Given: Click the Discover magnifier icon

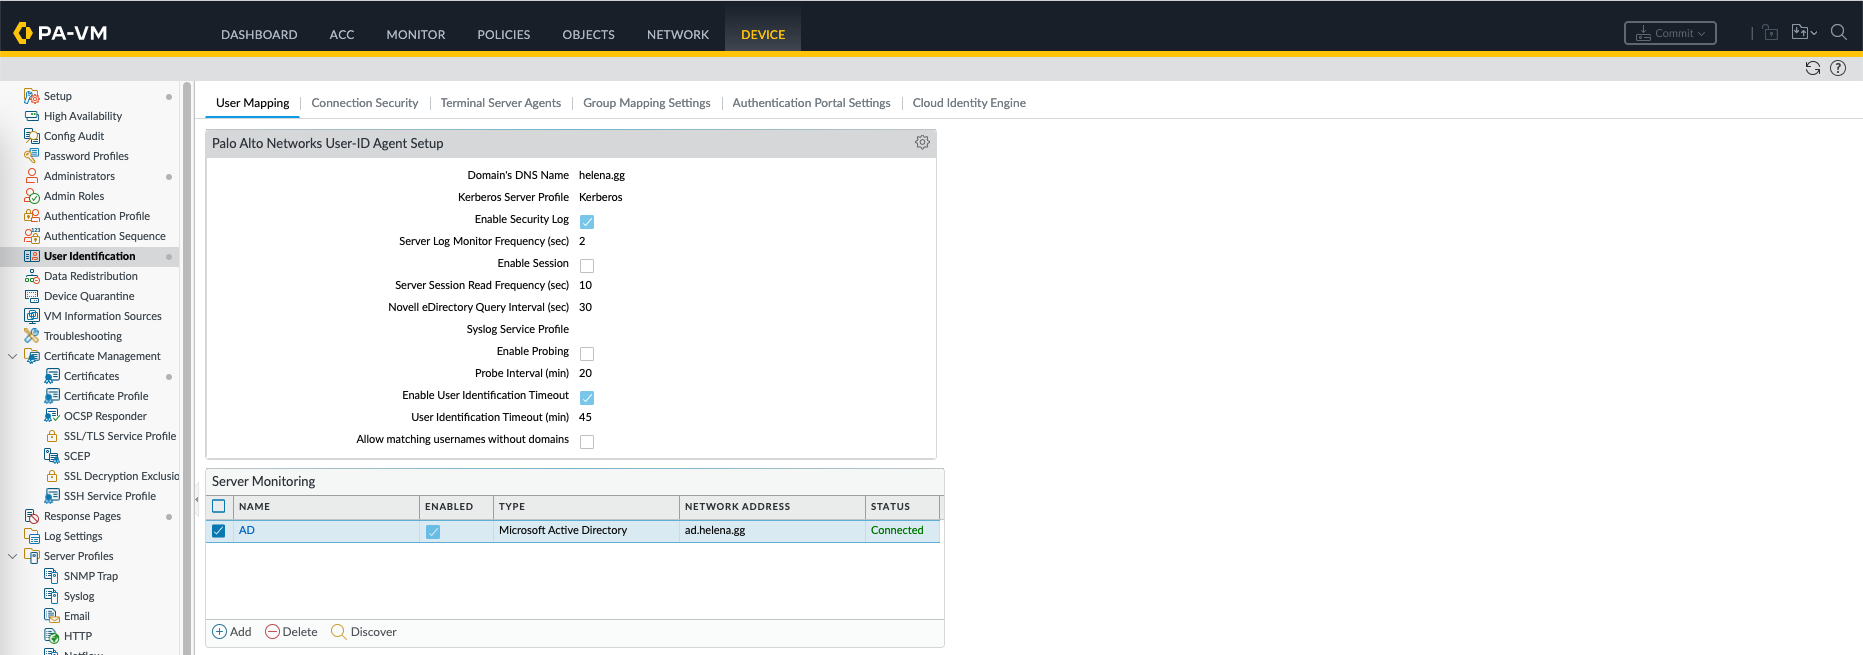Looking at the screenshot, I should (x=339, y=632).
